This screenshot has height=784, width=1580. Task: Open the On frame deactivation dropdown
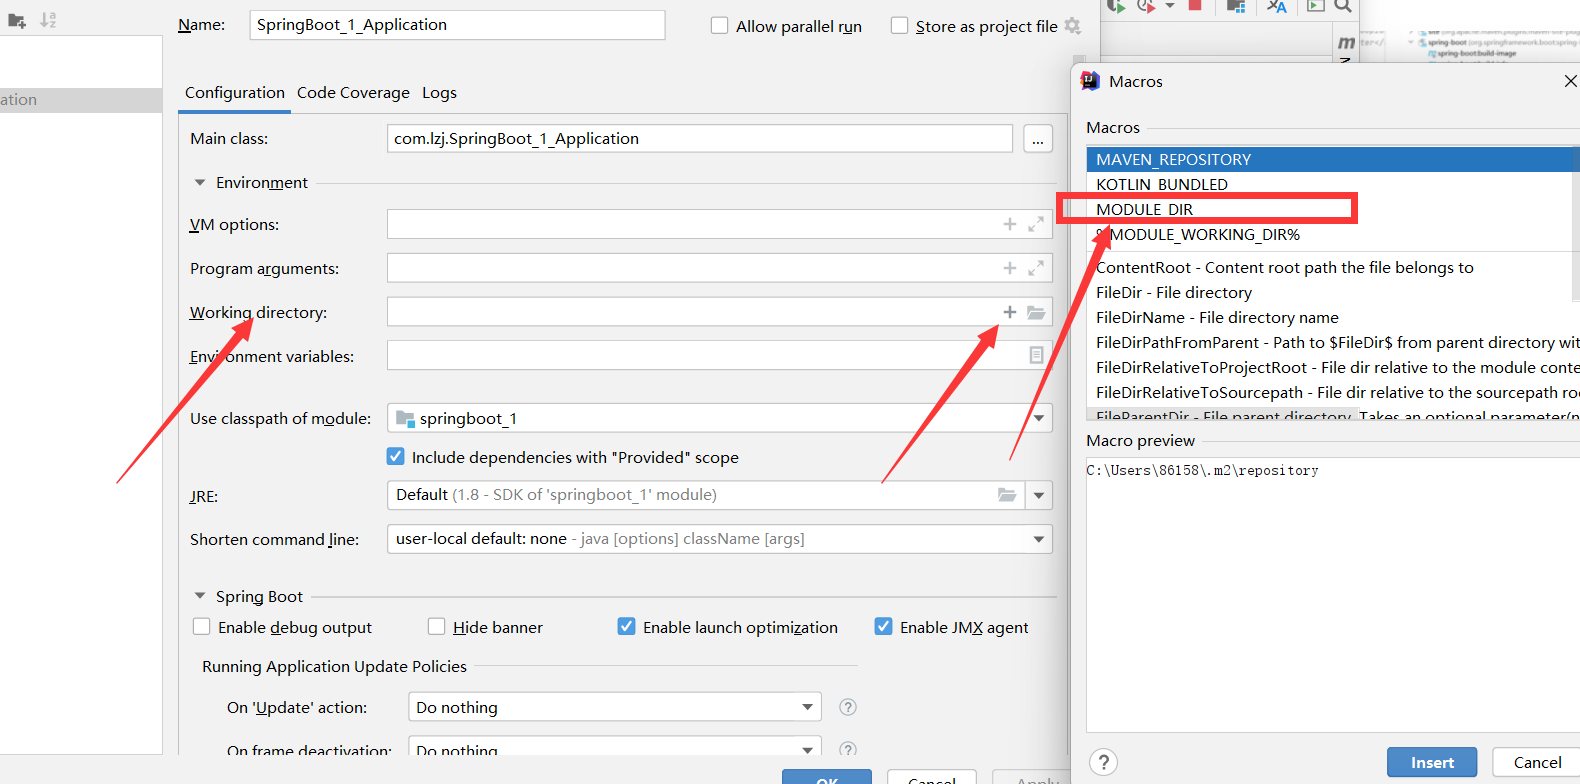(x=807, y=749)
